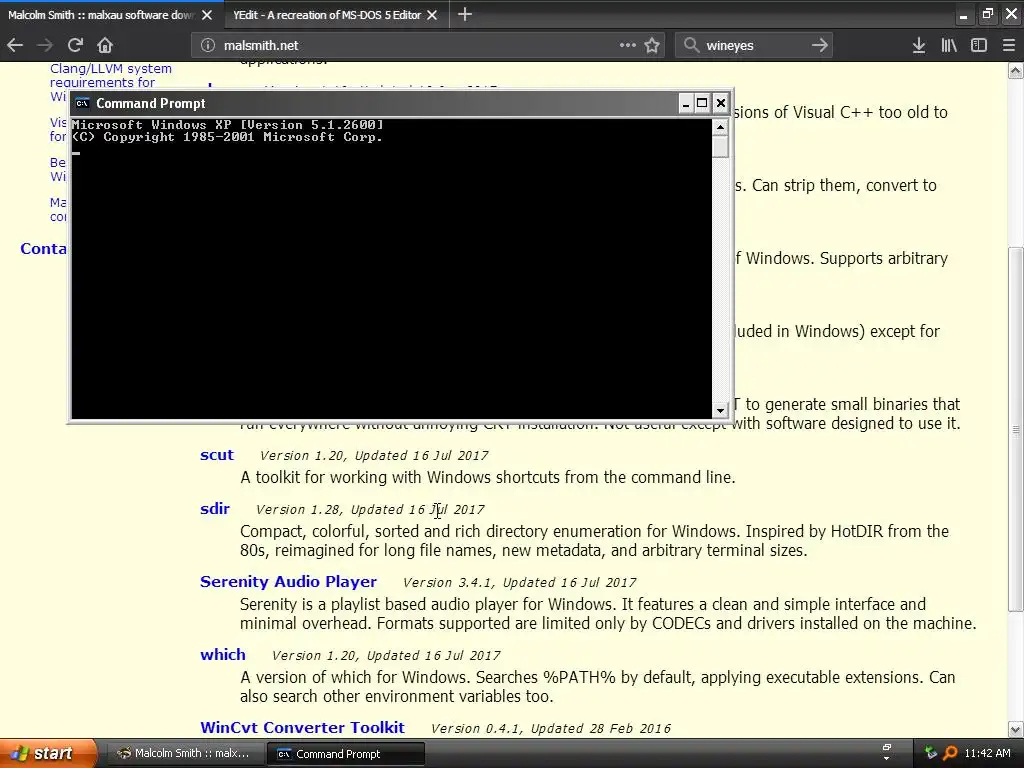
Task: Open the browser home page icon
Action: tap(105, 45)
